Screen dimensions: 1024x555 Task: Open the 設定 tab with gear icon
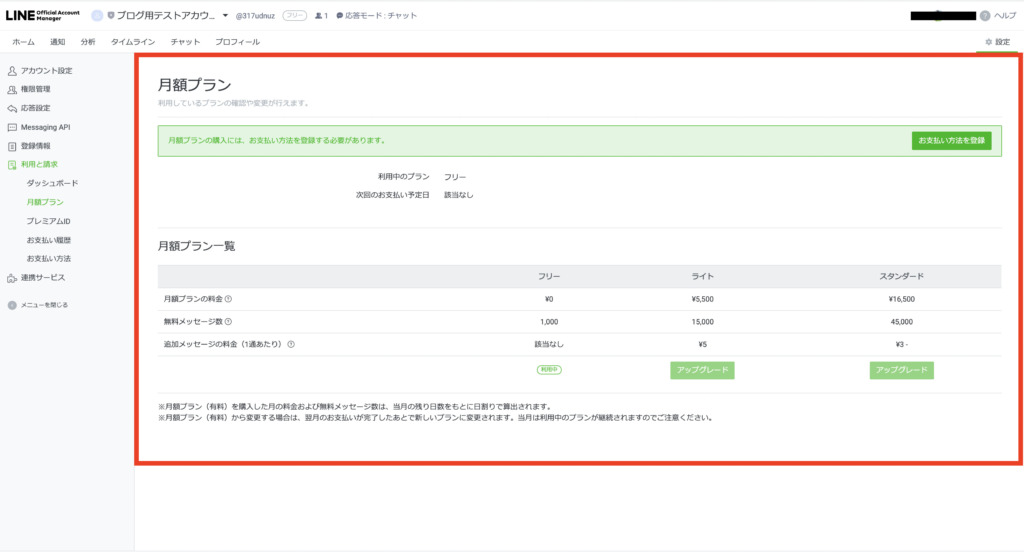click(997, 42)
